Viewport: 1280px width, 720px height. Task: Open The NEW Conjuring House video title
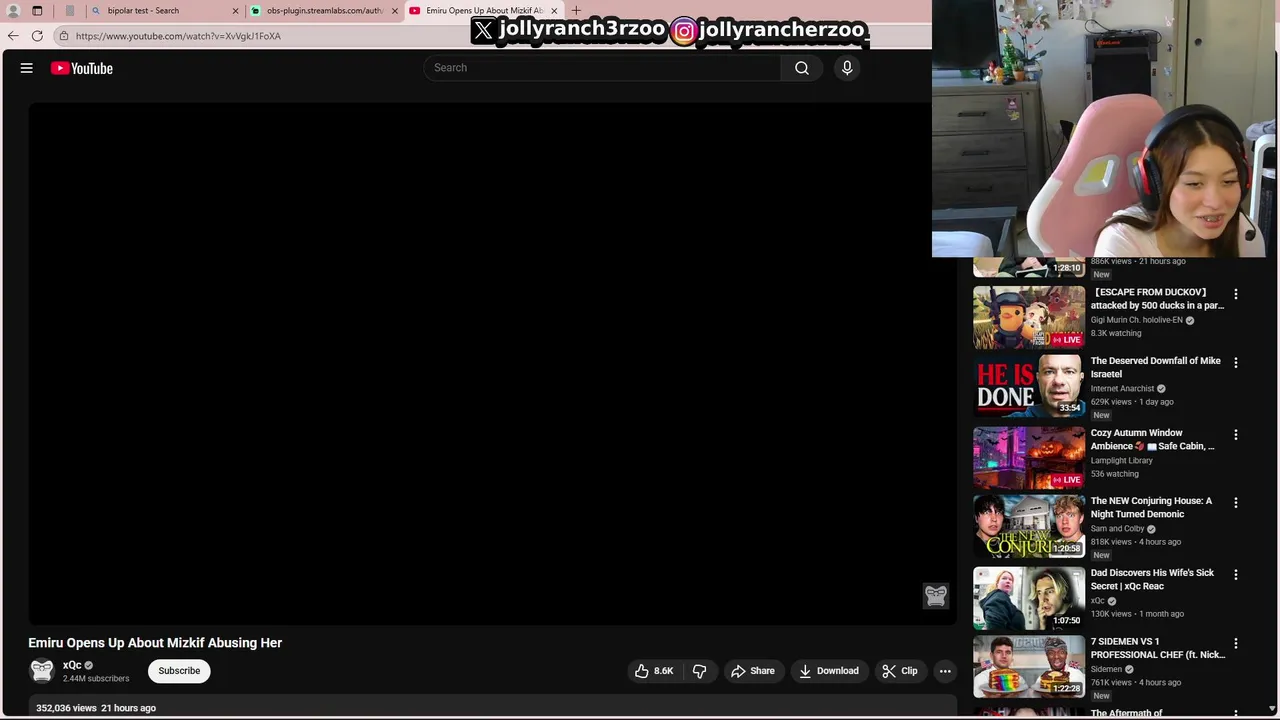click(x=1151, y=507)
